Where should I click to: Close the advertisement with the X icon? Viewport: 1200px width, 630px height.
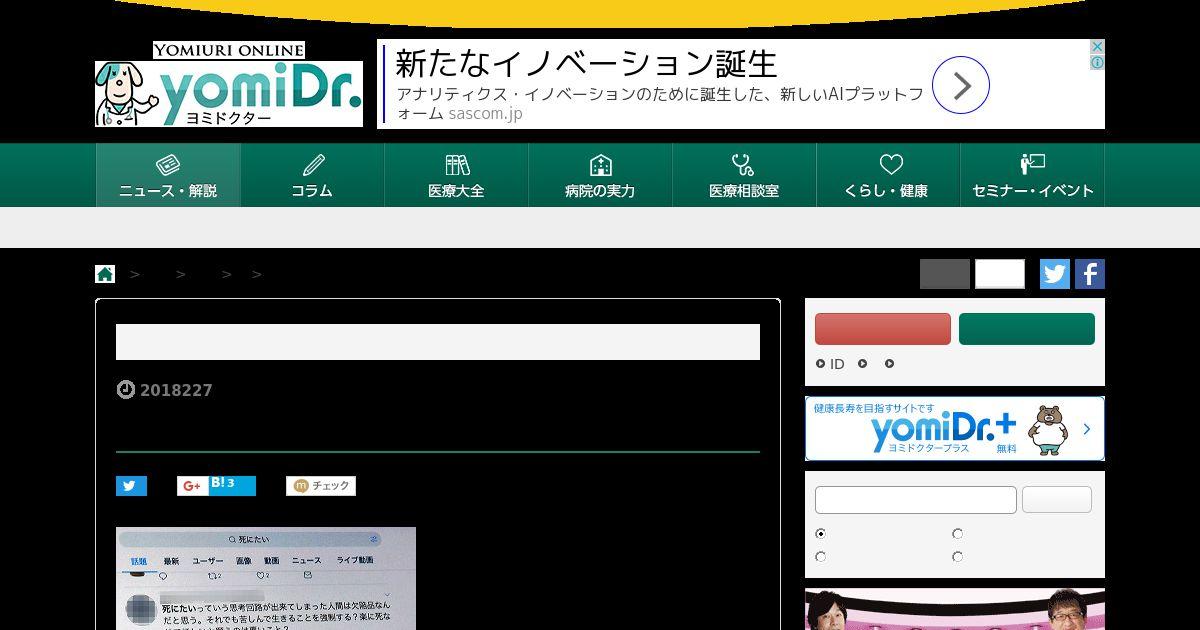coord(1097,47)
